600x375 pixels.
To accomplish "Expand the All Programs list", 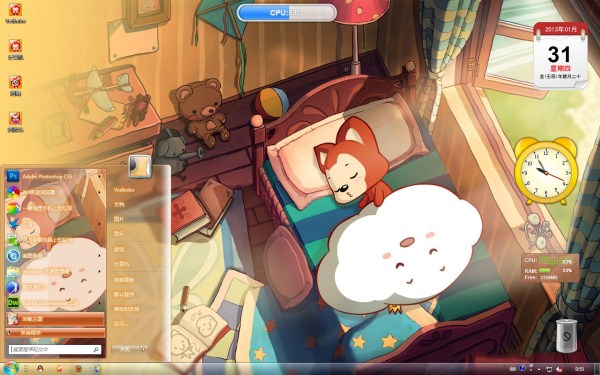I will [55, 333].
